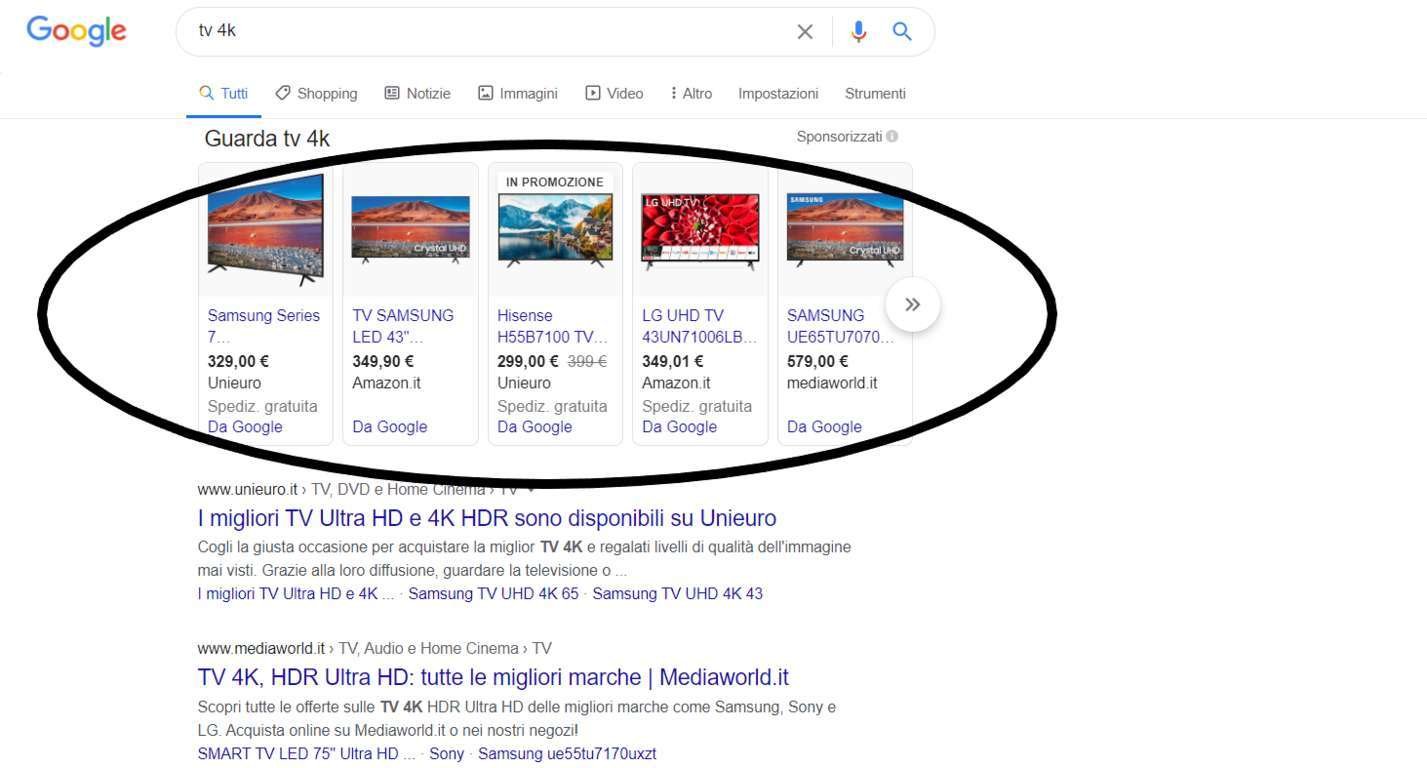Click 'Da Google' under mediaworld.it card

pos(824,427)
